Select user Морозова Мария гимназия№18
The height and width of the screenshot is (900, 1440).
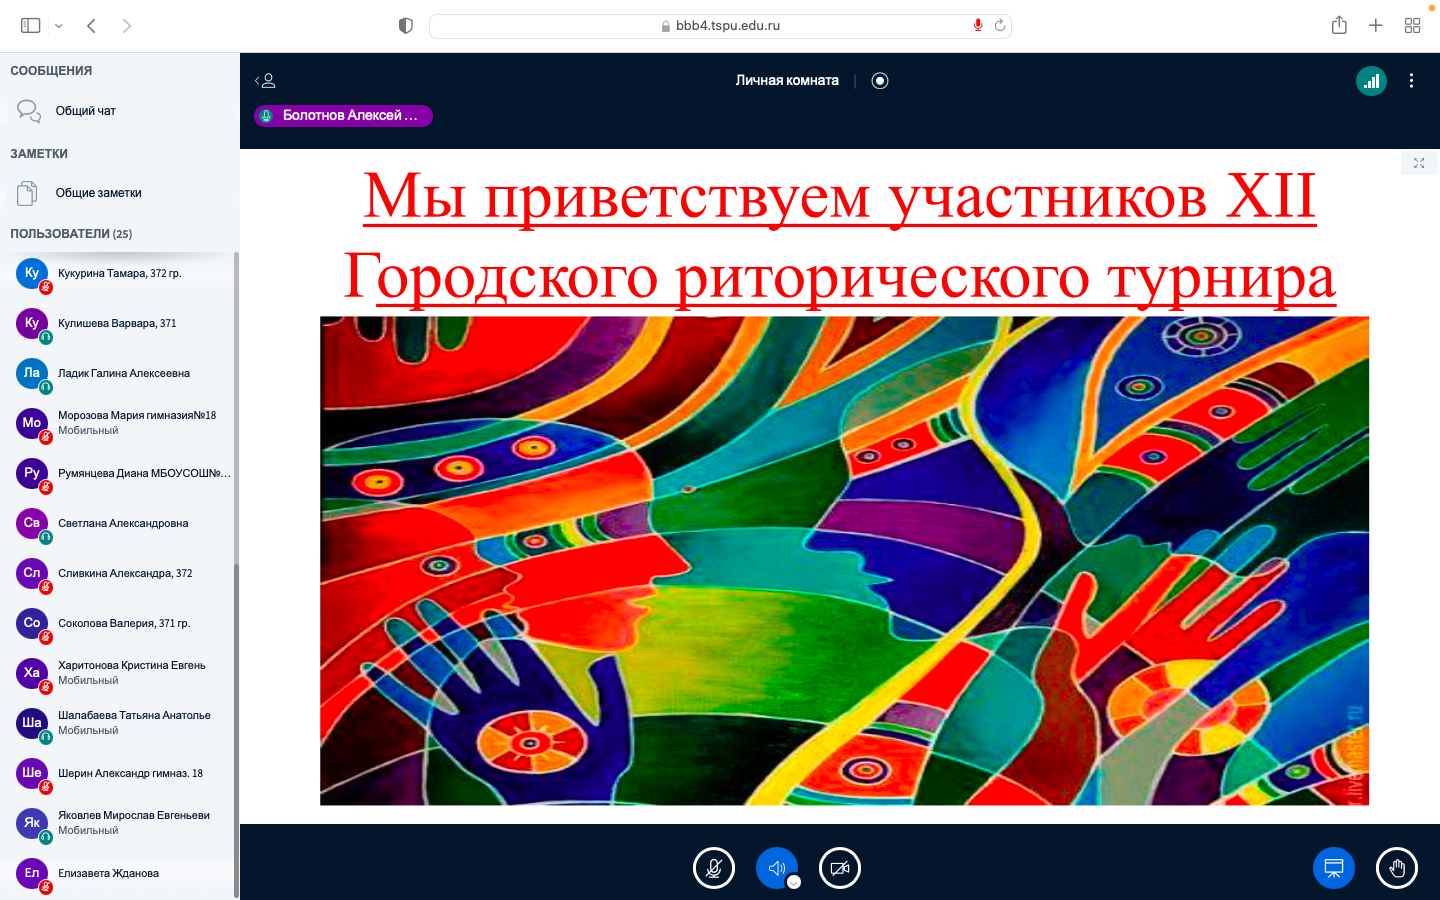tap(118, 423)
